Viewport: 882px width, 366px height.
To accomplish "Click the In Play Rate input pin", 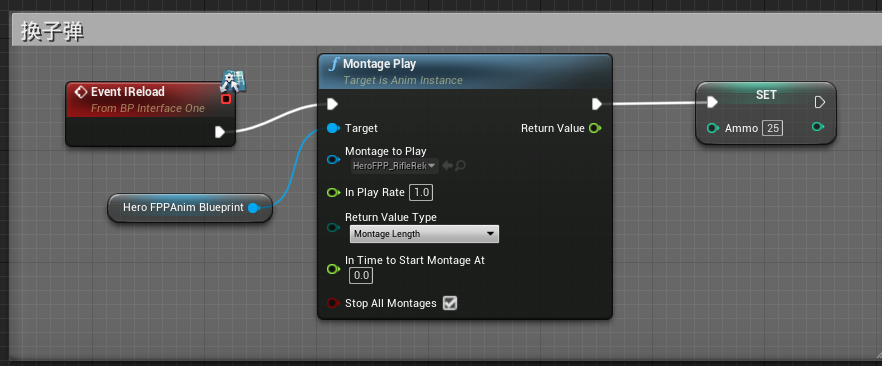I will pyautogui.click(x=333, y=192).
